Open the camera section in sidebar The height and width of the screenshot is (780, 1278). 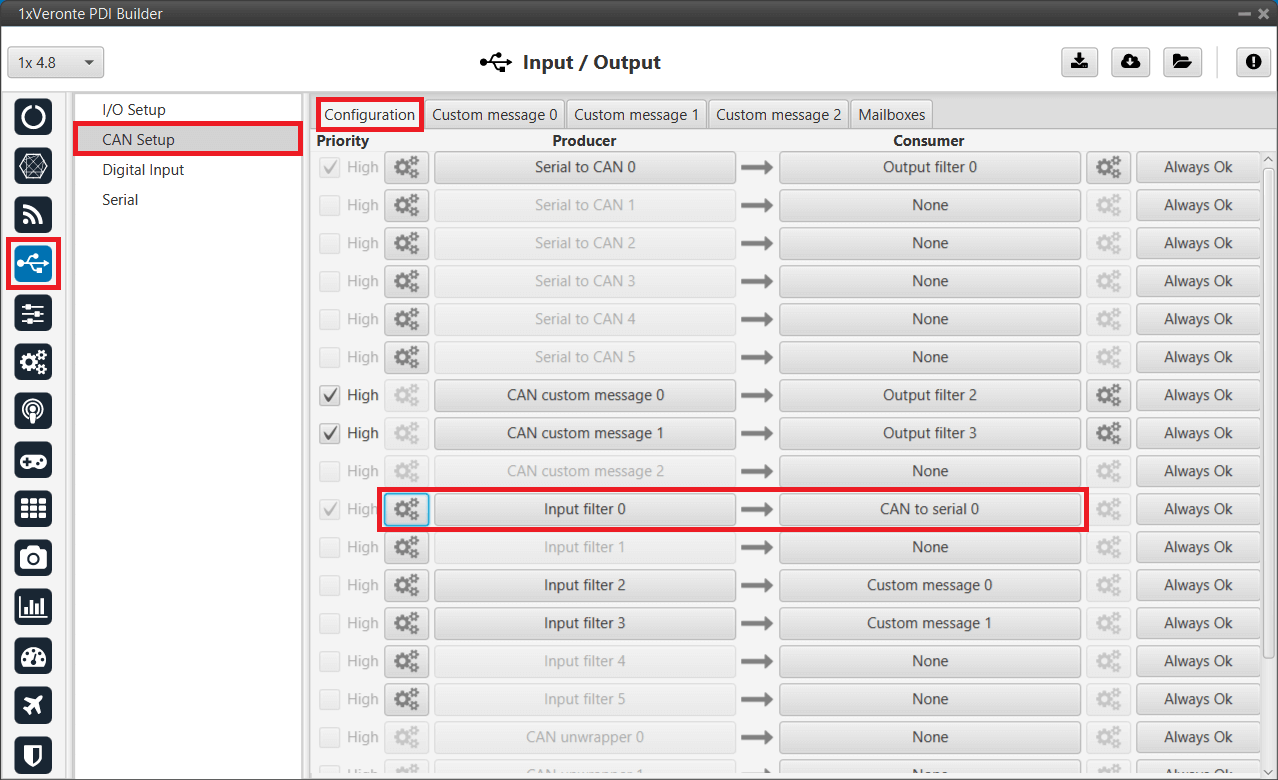click(33, 558)
